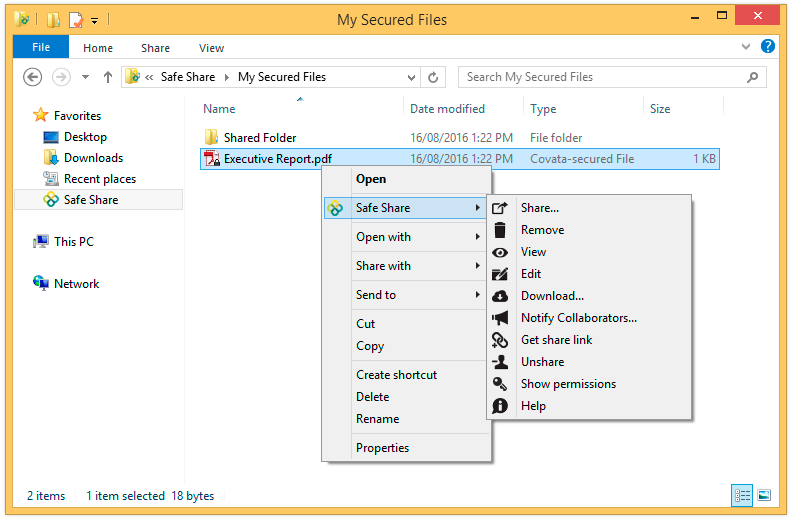The width and height of the screenshot is (792, 520).
Task: Open the Home ribbon tab
Action: (98, 48)
